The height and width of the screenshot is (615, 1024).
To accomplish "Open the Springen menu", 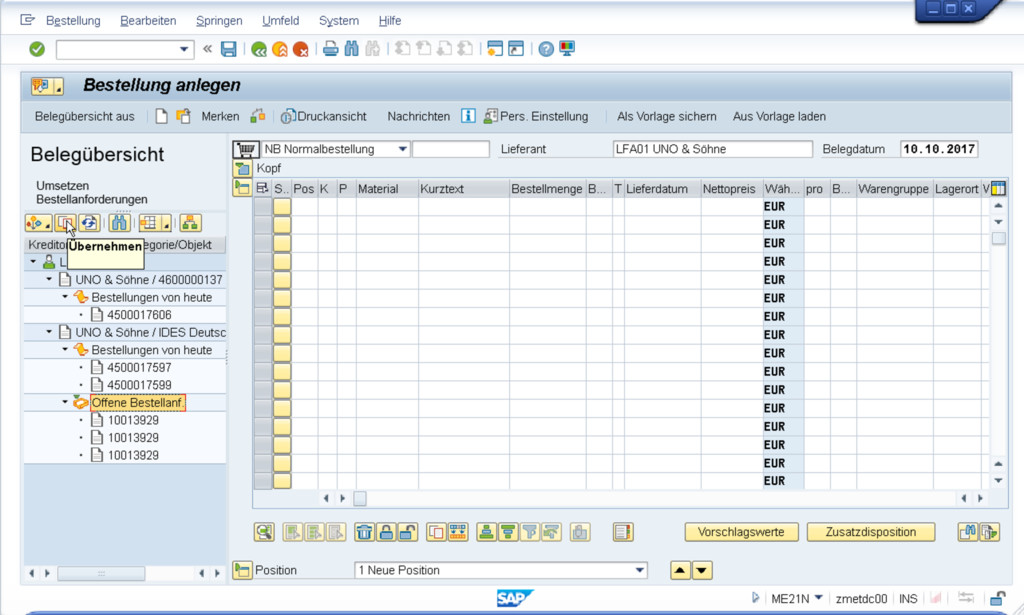I will coord(218,20).
